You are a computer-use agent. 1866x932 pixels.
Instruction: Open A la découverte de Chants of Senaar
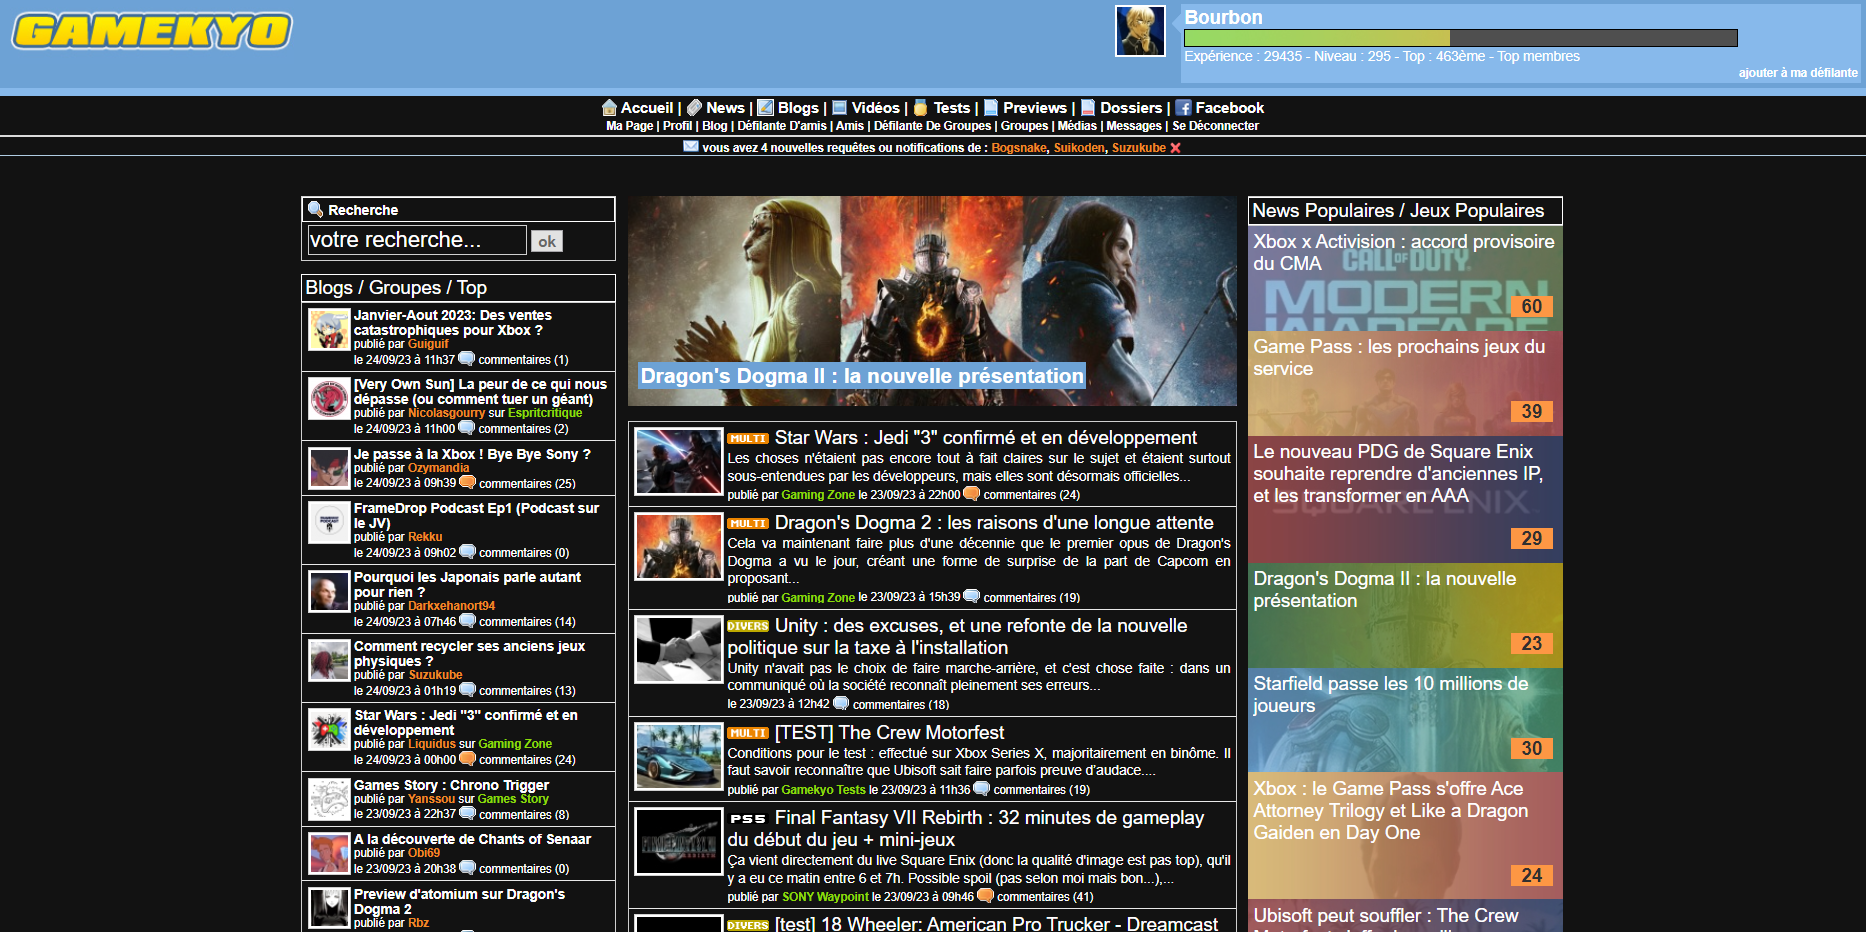pos(472,839)
